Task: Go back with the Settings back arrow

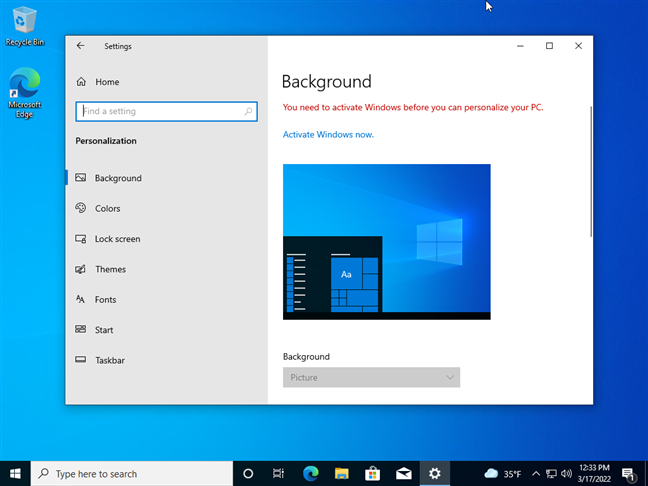Action: pyautogui.click(x=81, y=46)
